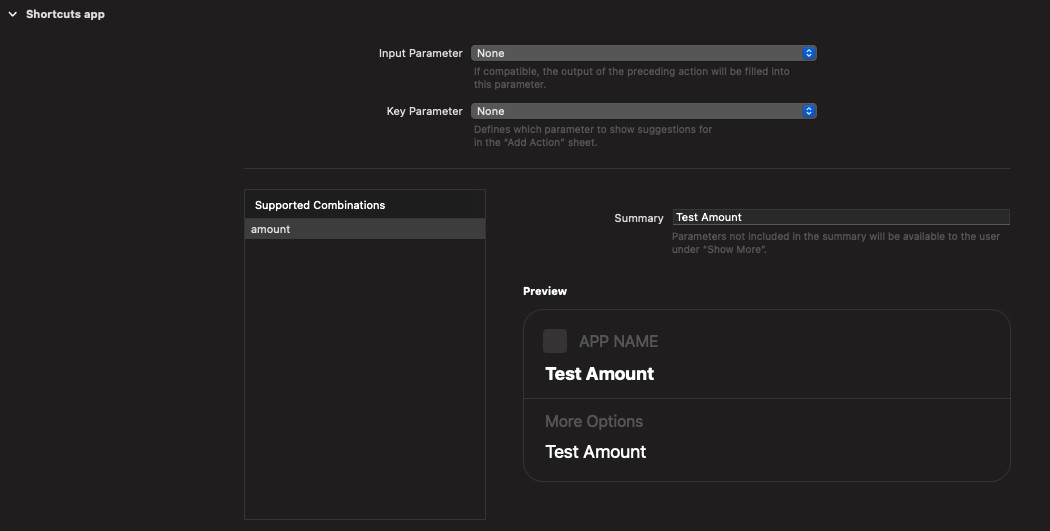Click APP NAME label in preview
Screen dimensions: 1050x531
click(x=618, y=342)
